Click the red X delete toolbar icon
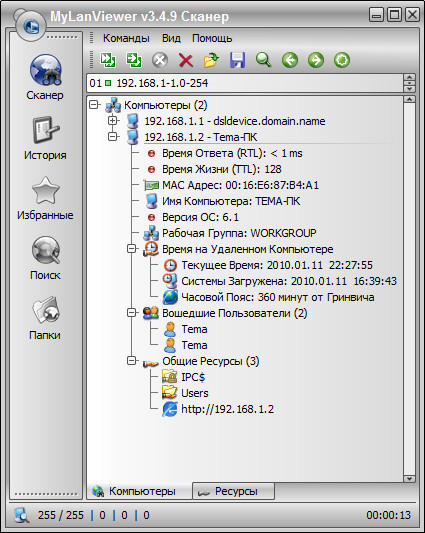The height and width of the screenshot is (533, 425). (186, 61)
